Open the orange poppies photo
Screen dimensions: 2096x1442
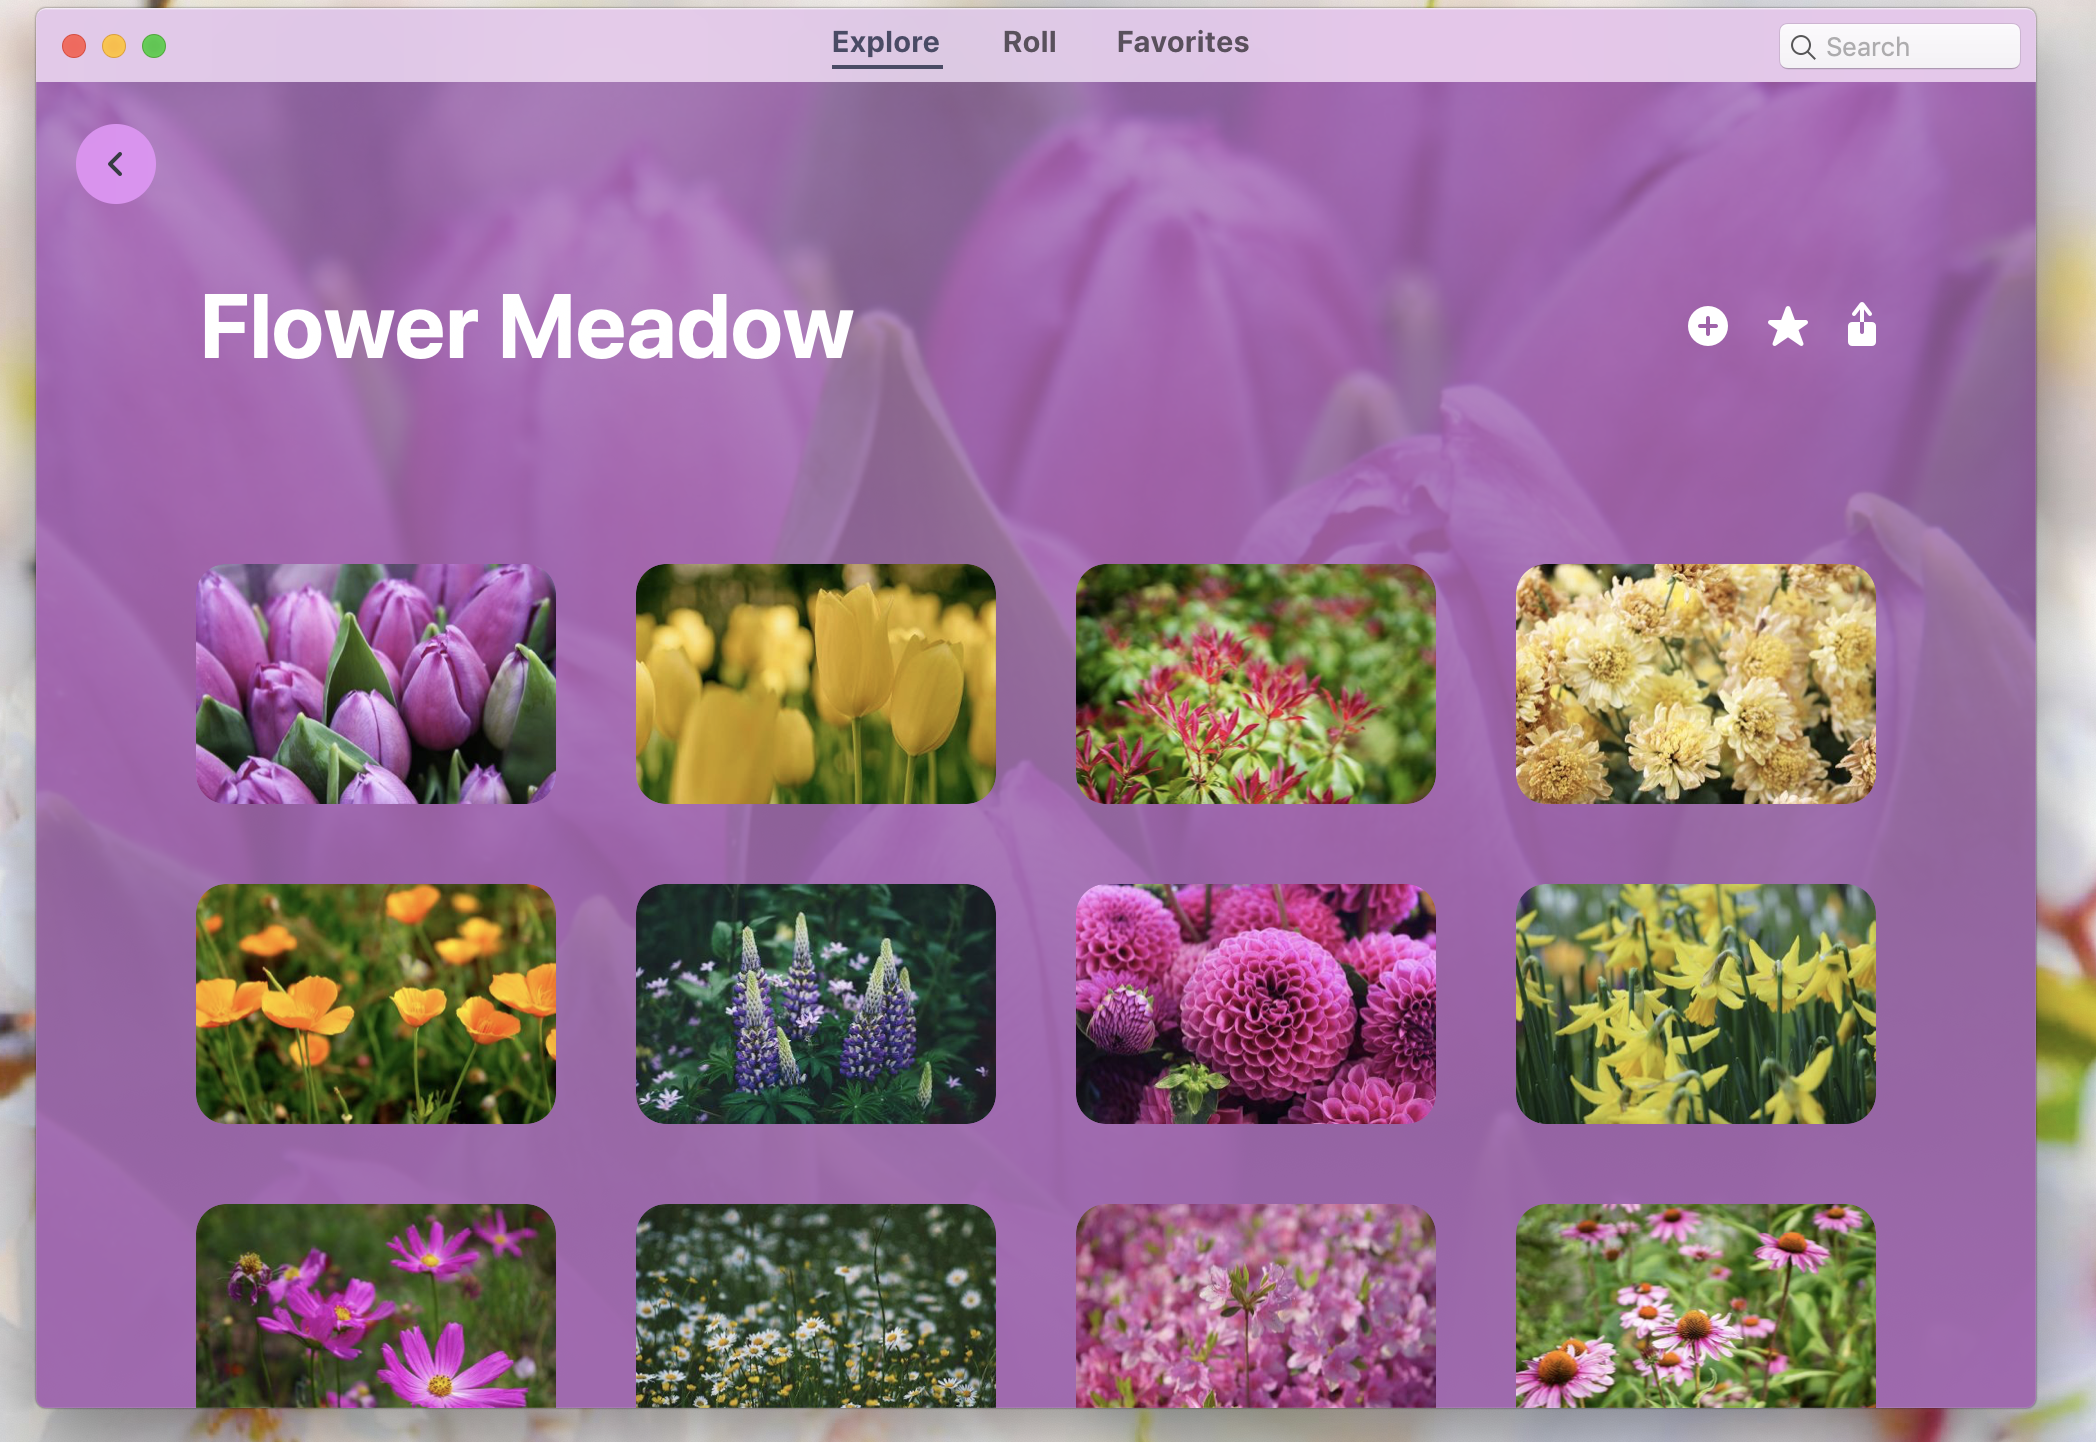[376, 1004]
